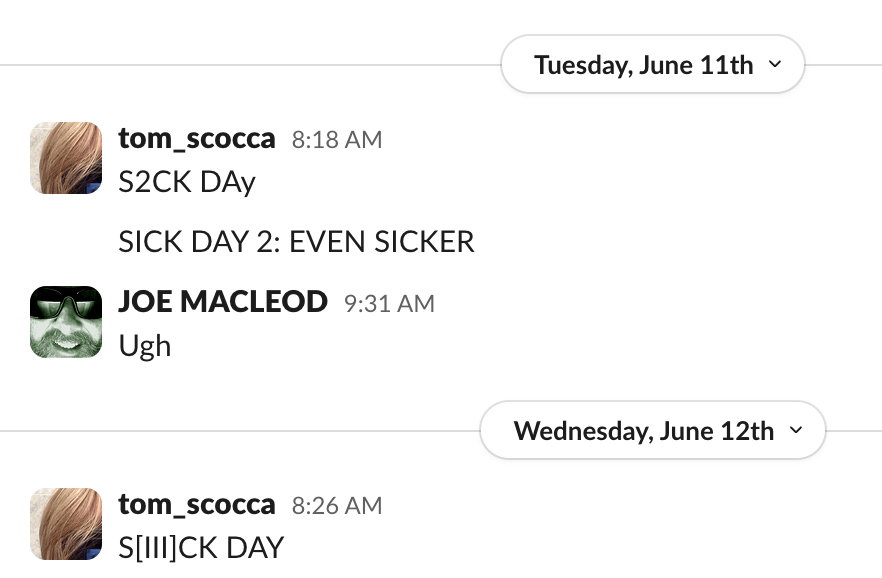Open tom_scocca's profile from the 8:26 AM message
Image resolution: width=882 pixels, height=578 pixels.
coord(197,505)
